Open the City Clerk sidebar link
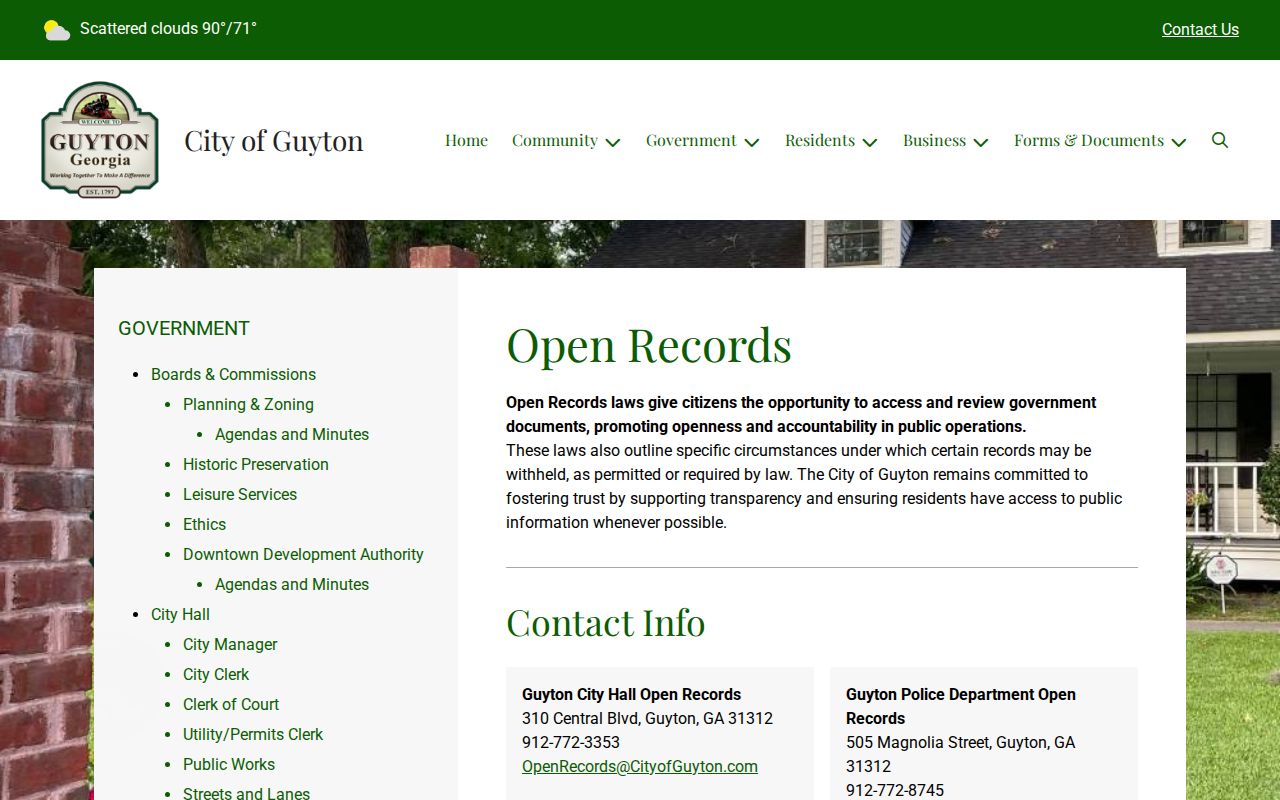The image size is (1280, 800). pyautogui.click(x=216, y=674)
